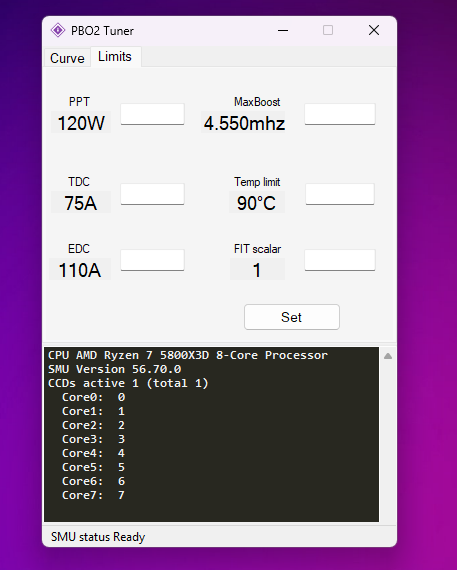
Task: Click the 110A EDC readout
Action: pos(80,270)
